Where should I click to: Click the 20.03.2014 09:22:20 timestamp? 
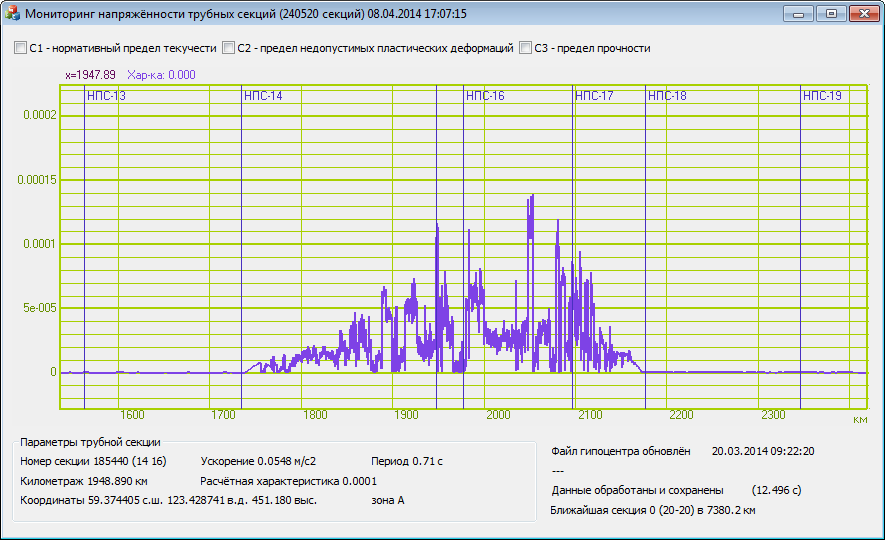tap(763, 451)
